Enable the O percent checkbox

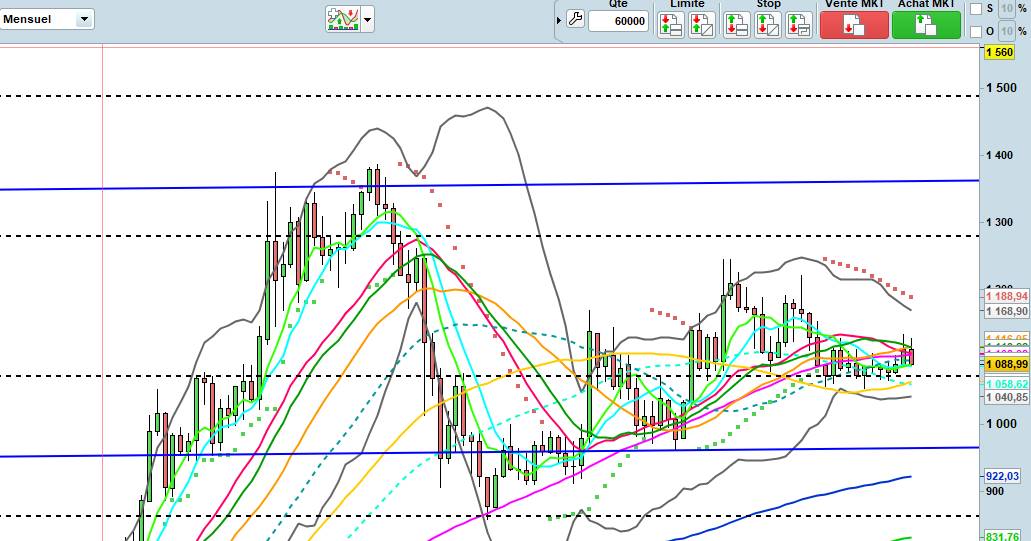976,32
